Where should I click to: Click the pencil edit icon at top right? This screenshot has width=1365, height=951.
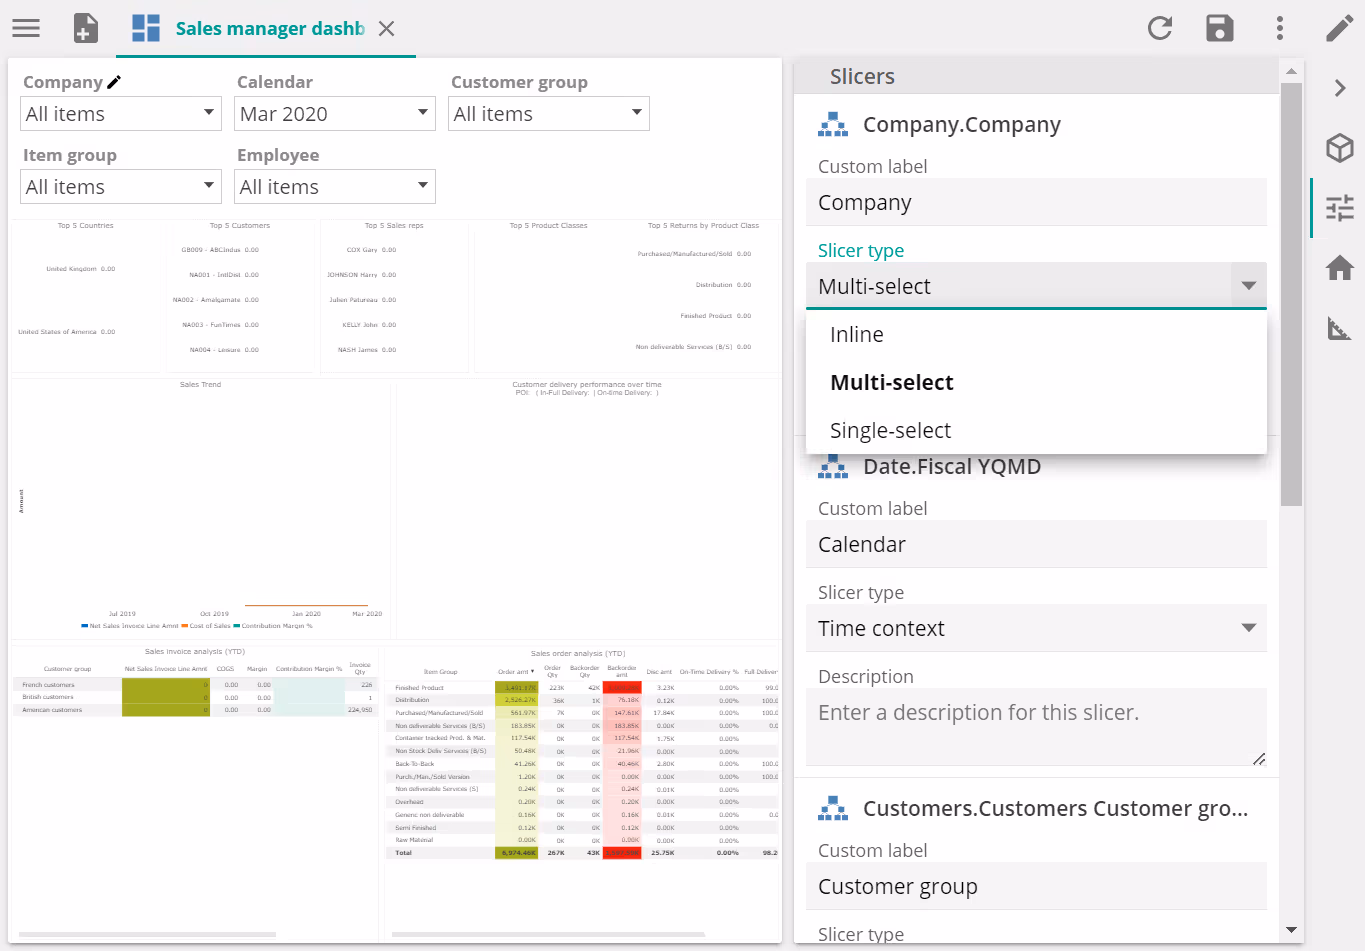pos(1339,28)
